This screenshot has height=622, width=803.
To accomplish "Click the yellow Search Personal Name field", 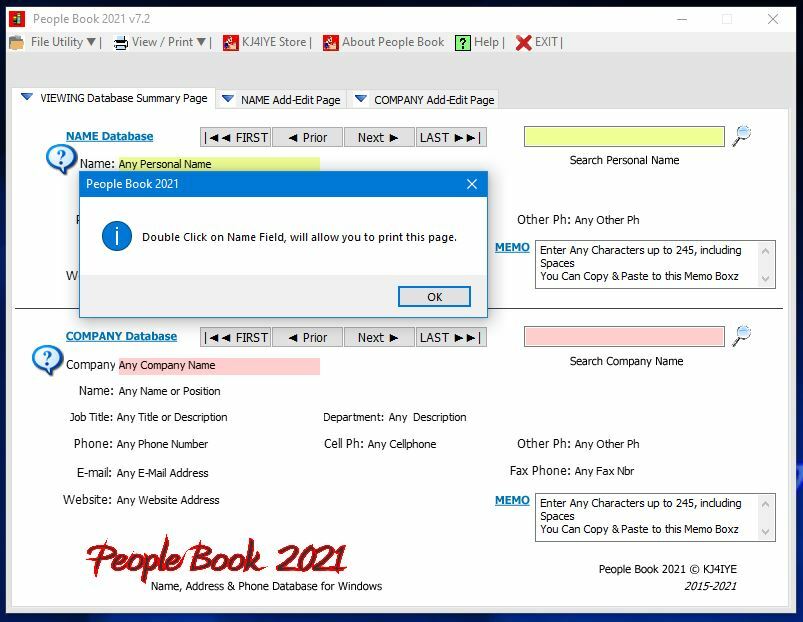I will tap(624, 137).
